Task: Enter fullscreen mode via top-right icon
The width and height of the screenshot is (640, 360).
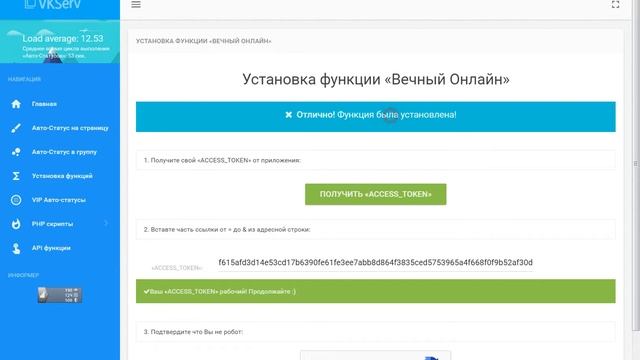Action: (616, 4)
